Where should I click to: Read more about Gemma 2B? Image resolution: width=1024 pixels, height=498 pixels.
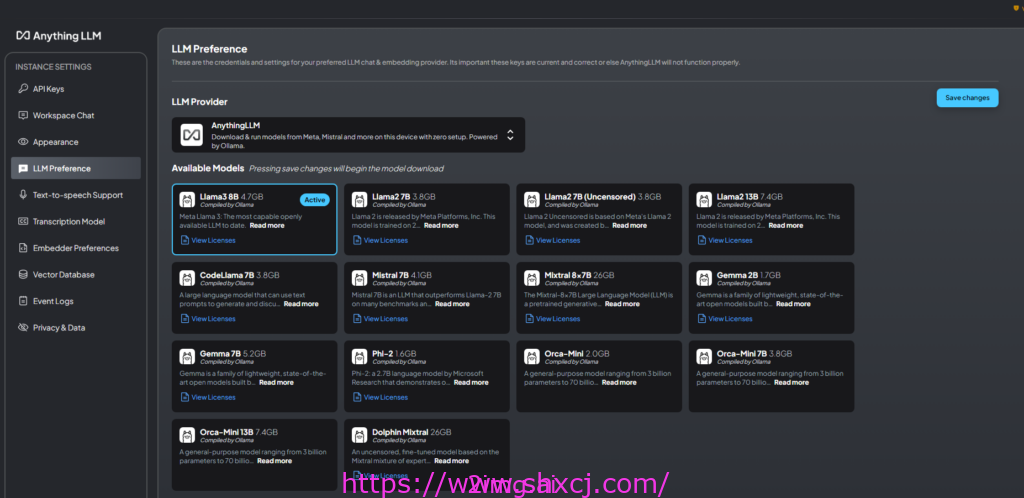793,303
